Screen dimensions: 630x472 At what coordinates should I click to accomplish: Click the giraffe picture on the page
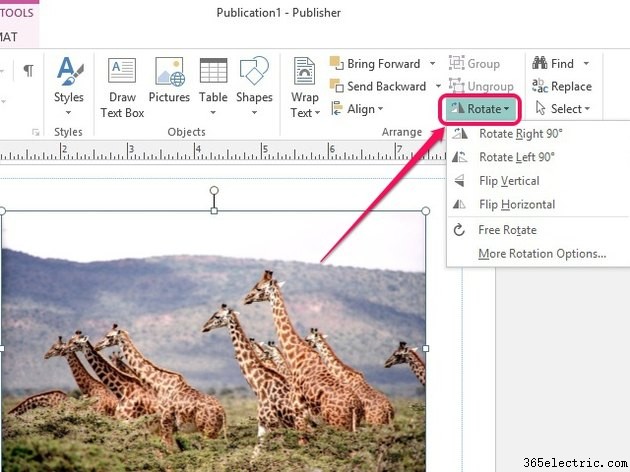point(213,341)
